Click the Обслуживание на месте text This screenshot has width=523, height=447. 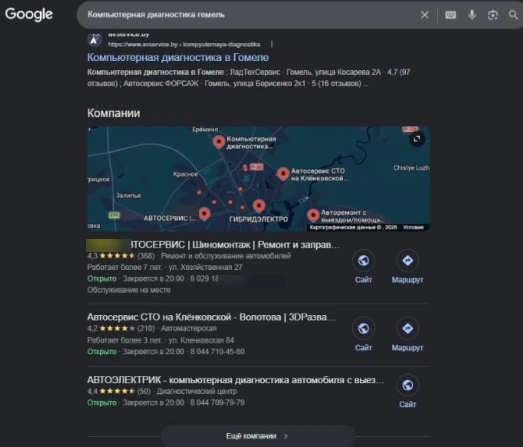click(x=129, y=290)
